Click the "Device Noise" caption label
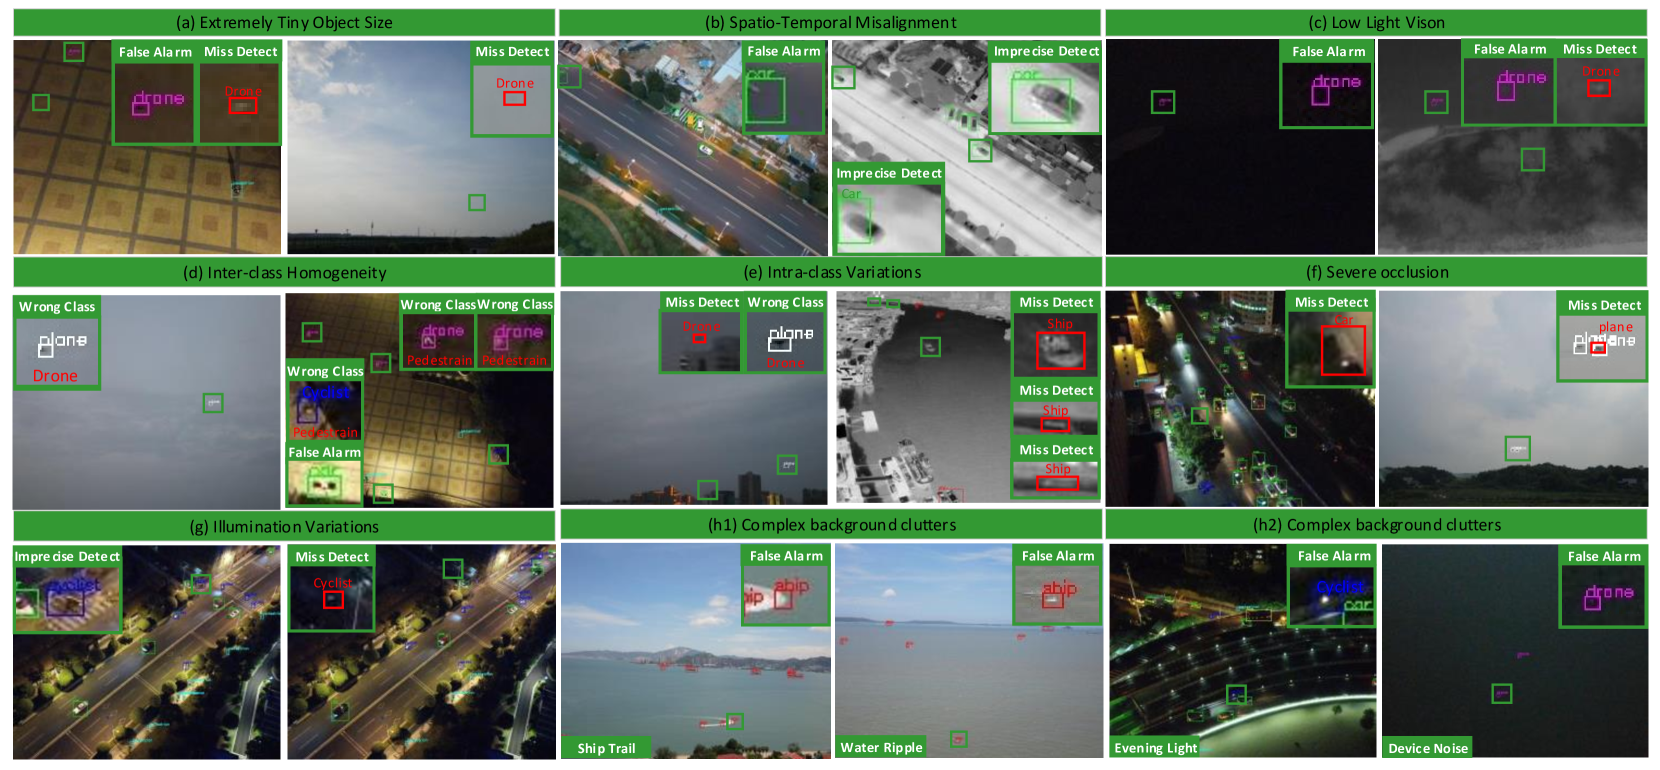The image size is (1660, 770). (1428, 748)
